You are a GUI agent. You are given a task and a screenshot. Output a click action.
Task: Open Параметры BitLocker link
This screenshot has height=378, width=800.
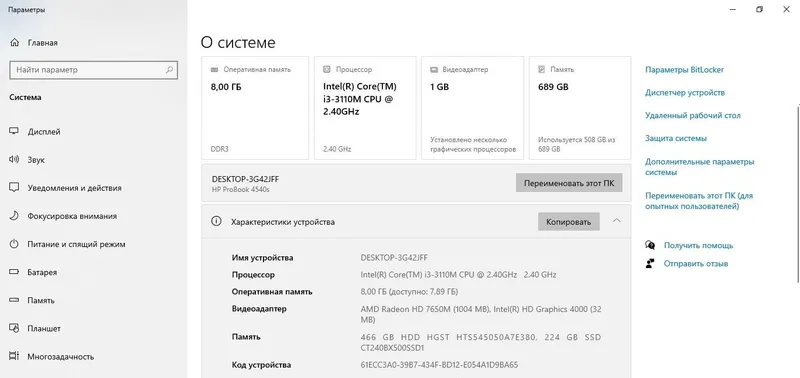684,70
